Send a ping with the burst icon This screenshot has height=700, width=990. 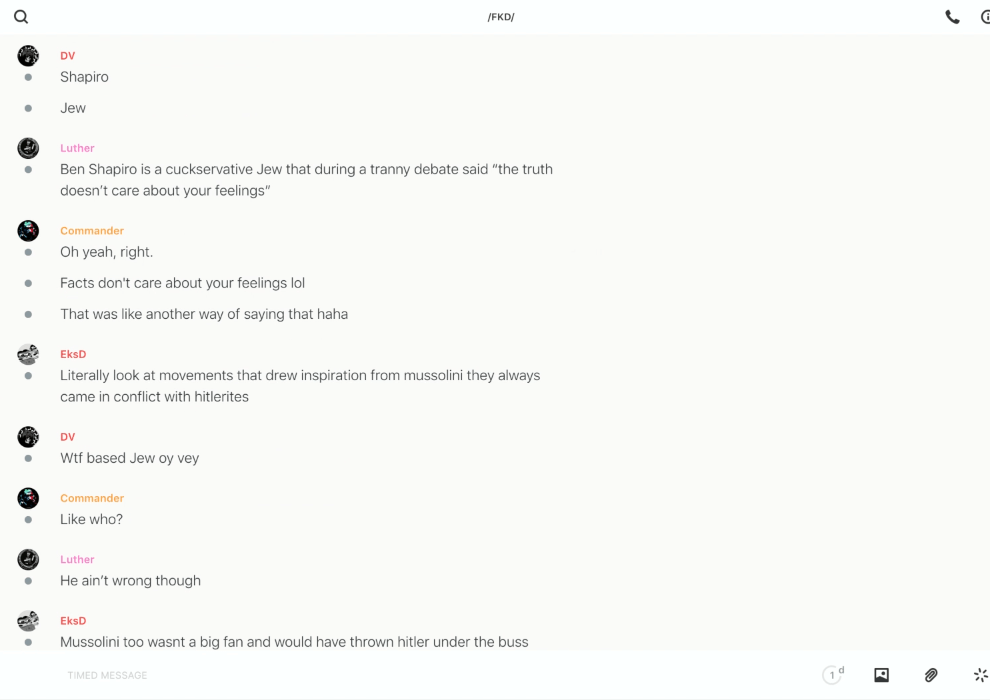click(x=980, y=675)
